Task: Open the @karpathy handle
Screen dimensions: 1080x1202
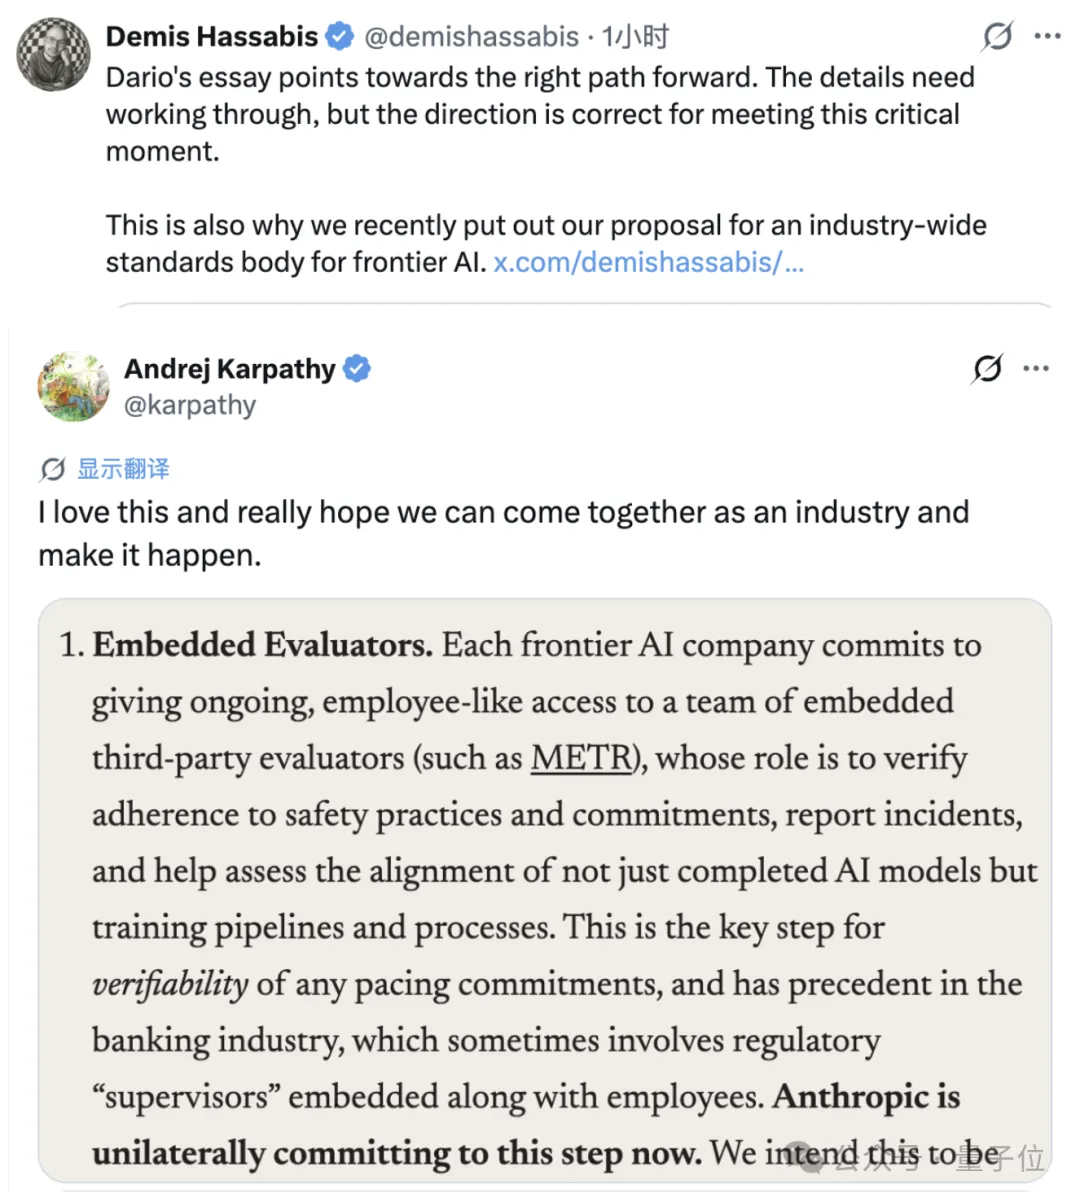Action: (x=190, y=405)
